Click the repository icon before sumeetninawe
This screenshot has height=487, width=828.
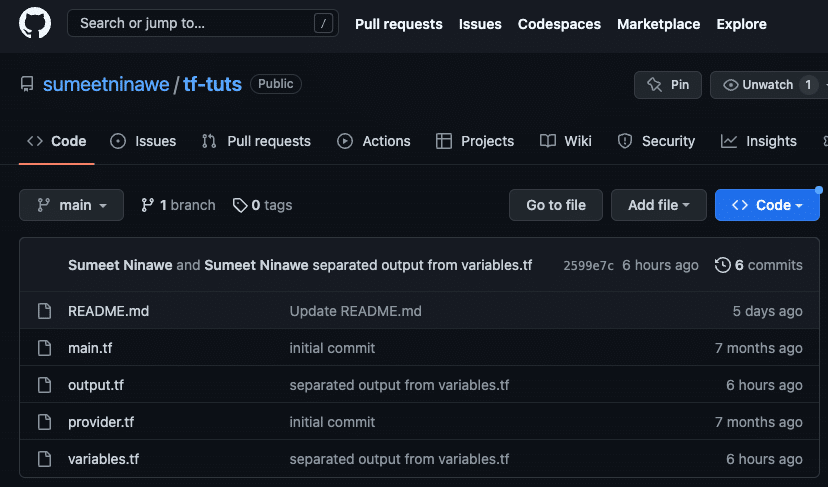pyautogui.click(x=27, y=85)
